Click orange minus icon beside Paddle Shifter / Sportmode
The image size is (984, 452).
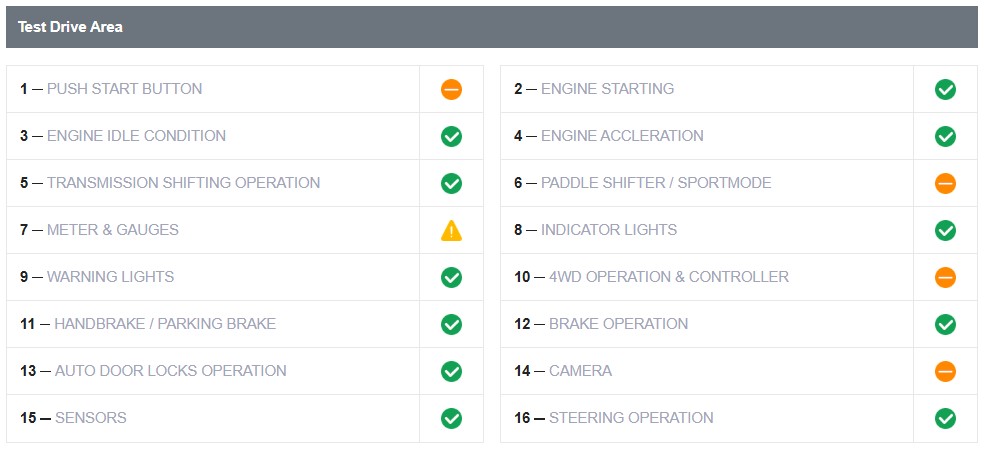[945, 183]
